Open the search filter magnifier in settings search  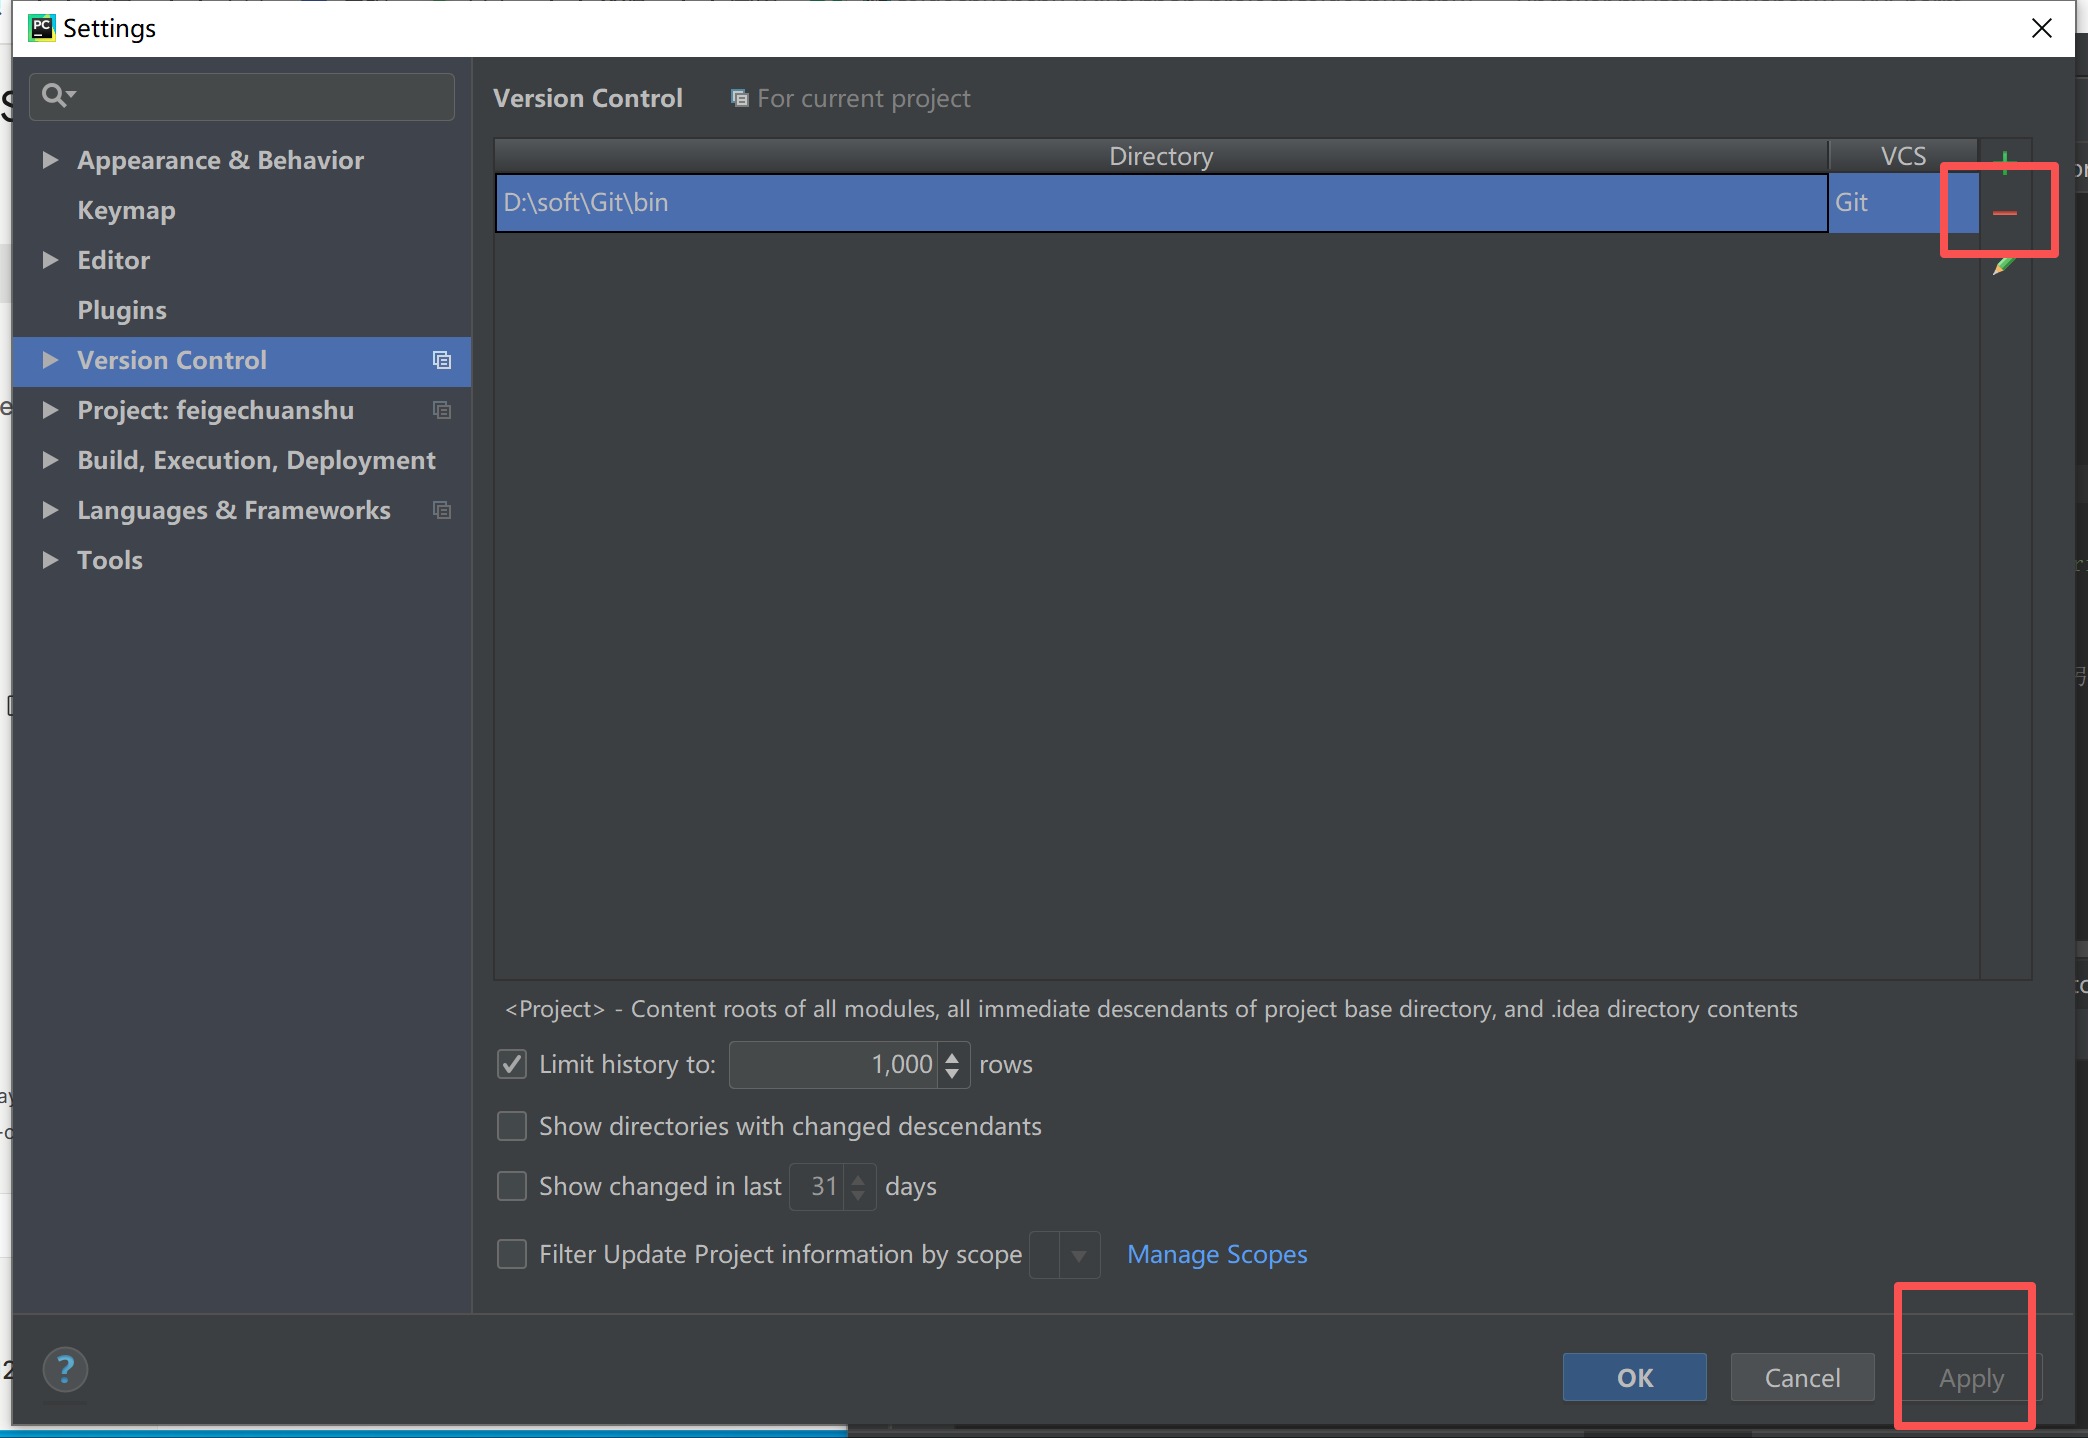(57, 95)
